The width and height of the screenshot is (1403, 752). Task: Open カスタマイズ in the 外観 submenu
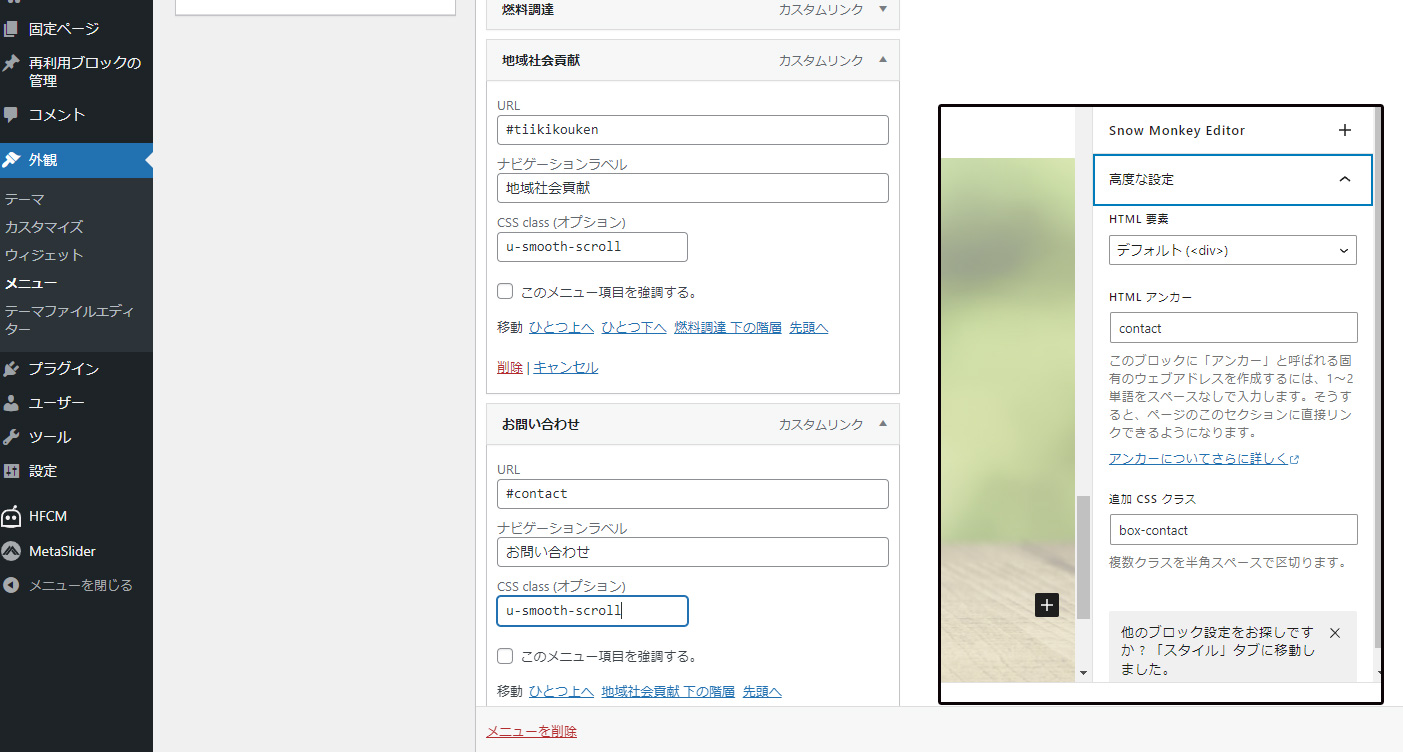click(44, 227)
